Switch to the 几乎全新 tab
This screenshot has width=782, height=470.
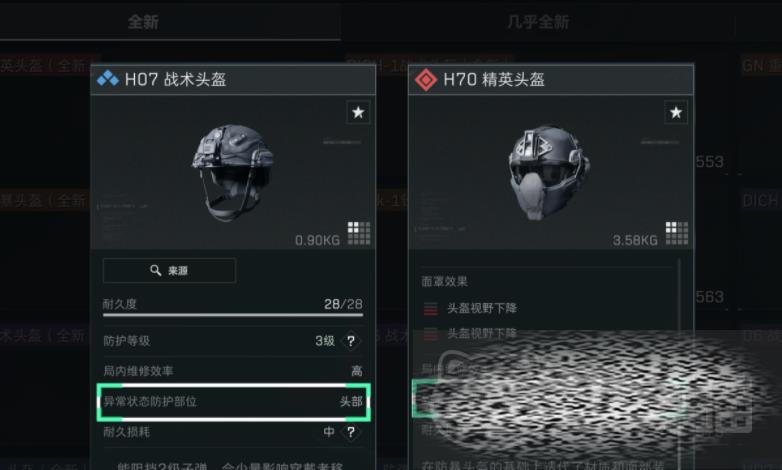pos(538,22)
